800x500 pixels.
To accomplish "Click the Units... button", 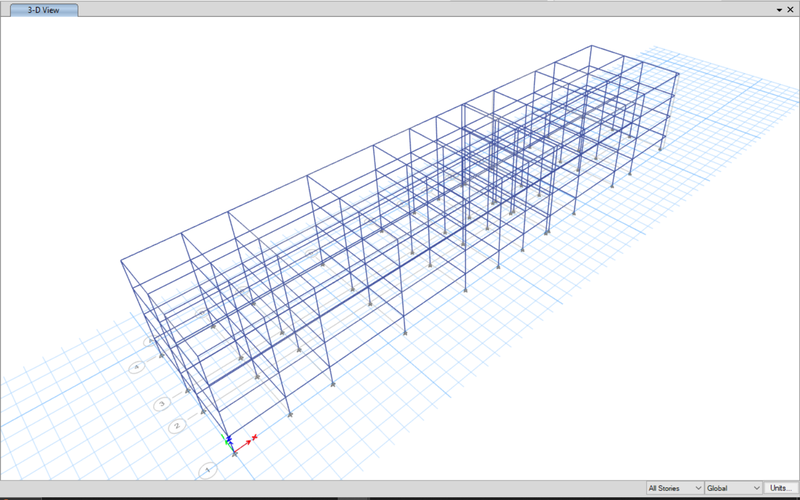I will (781, 488).
